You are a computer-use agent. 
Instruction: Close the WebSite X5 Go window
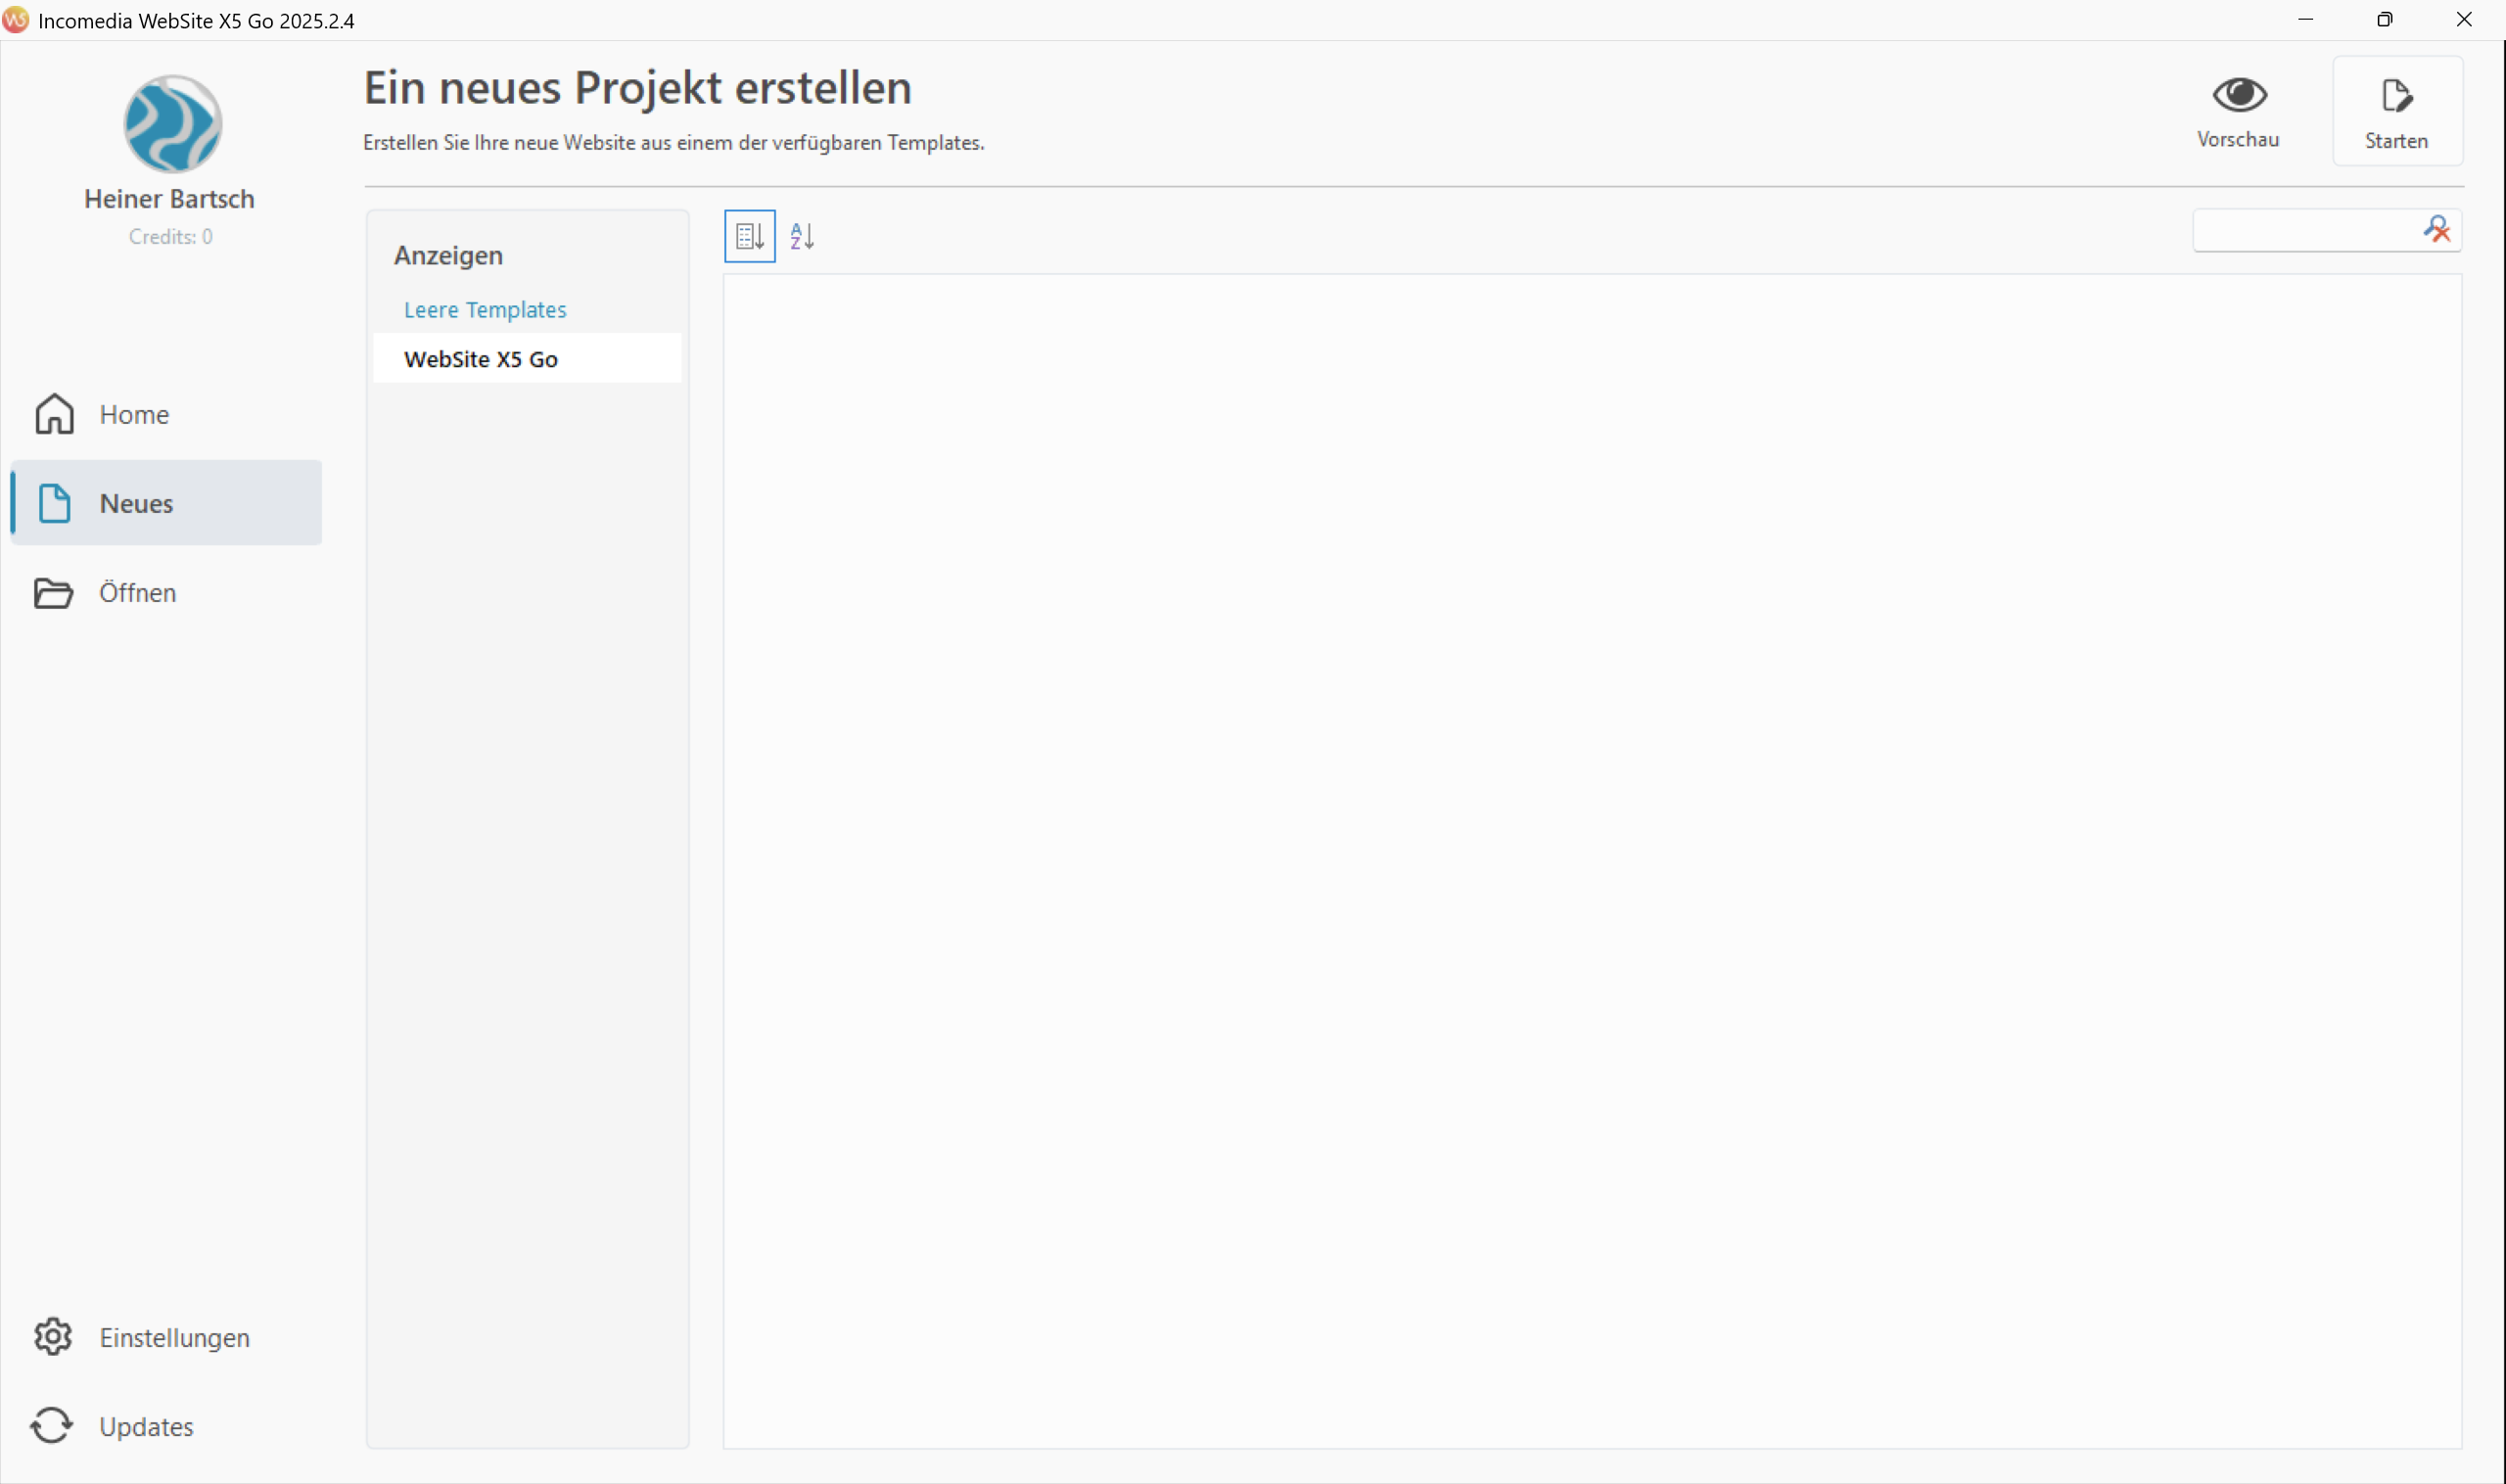coord(2464,20)
